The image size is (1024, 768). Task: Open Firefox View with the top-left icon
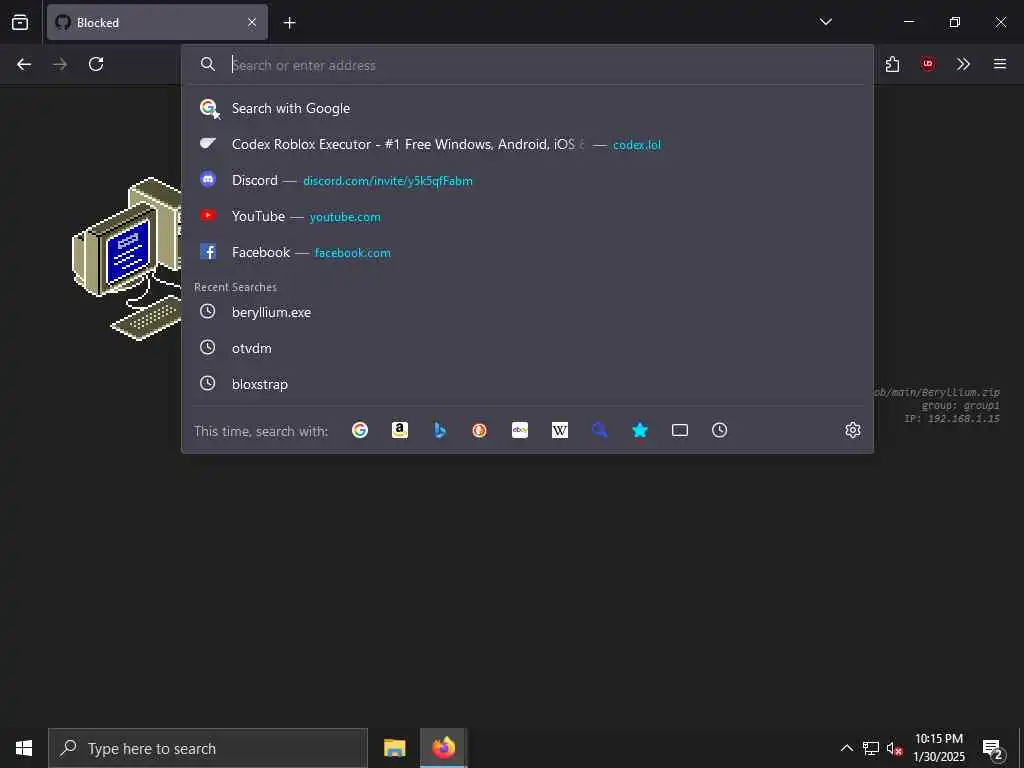click(x=20, y=22)
